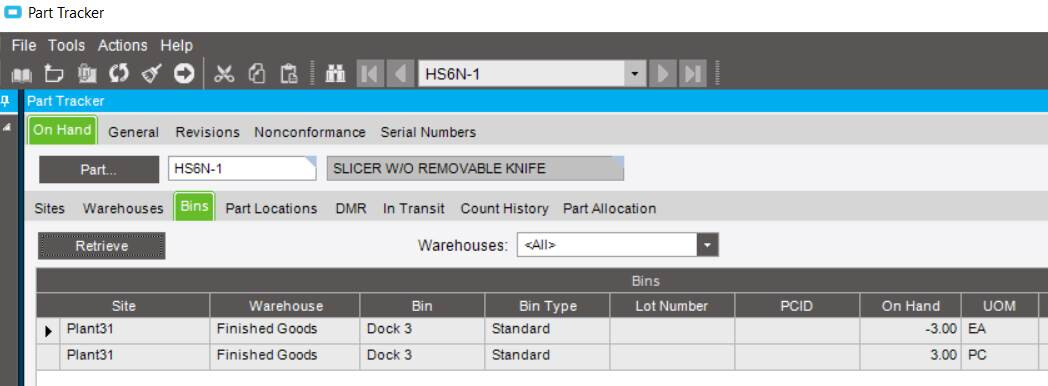Switch to the Part Locations tab
Viewport: 1048px width, 386px height.
pos(271,208)
